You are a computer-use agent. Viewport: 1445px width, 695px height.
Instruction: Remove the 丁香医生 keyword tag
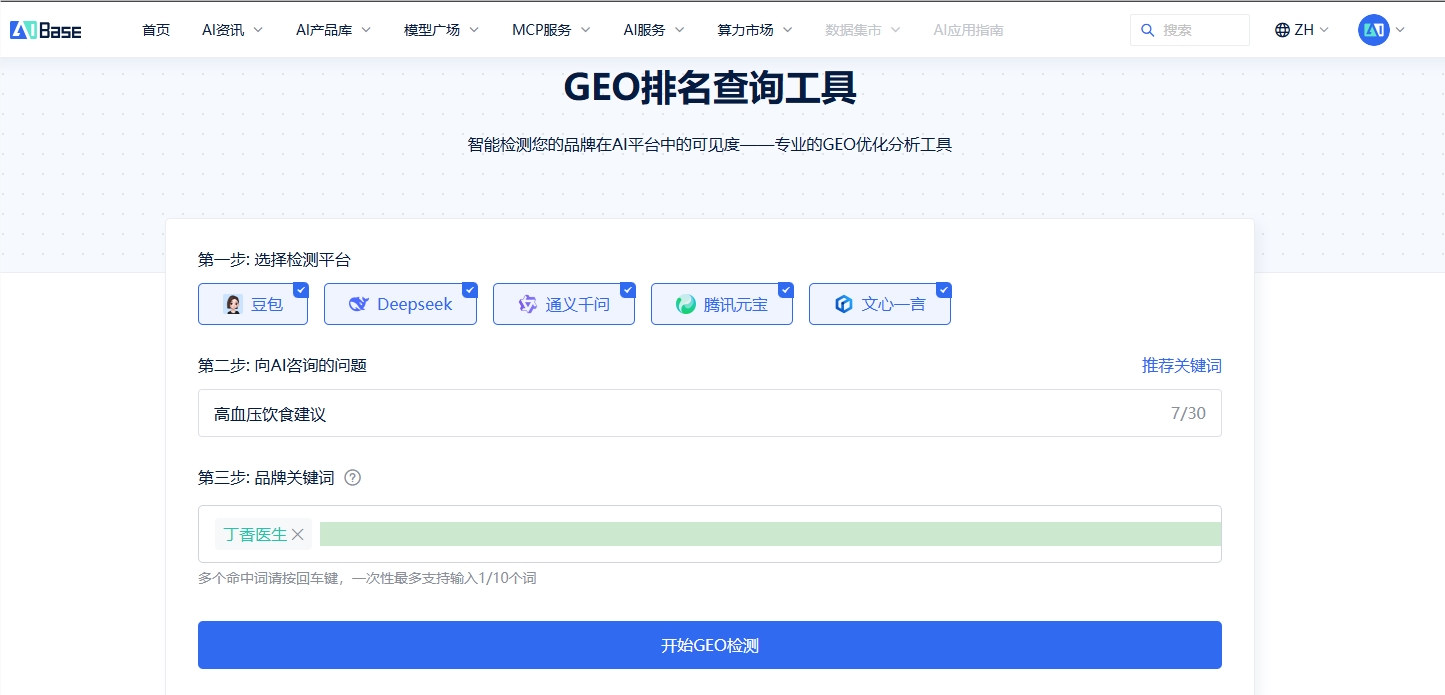(x=297, y=535)
